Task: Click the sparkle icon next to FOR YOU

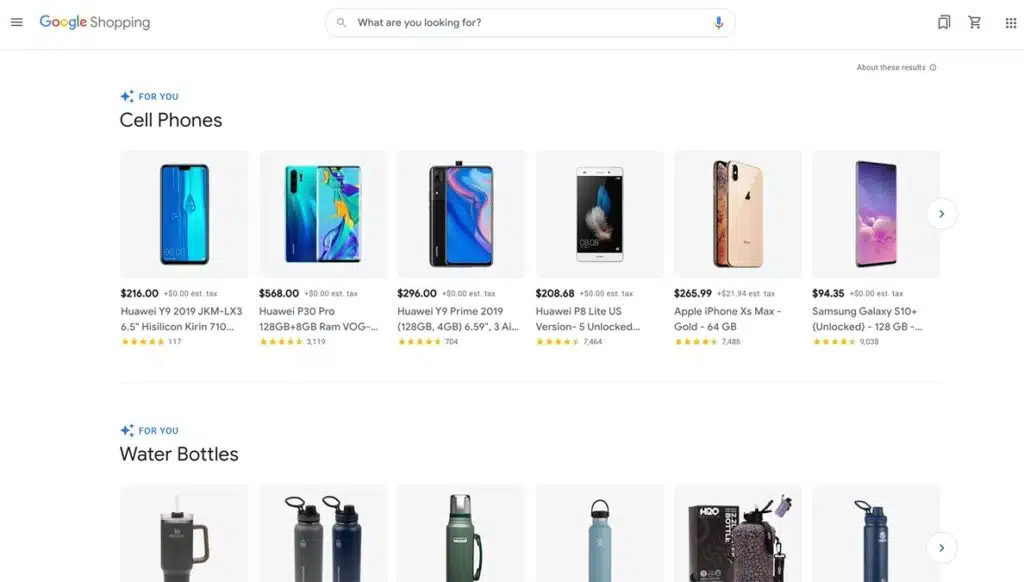Action: pos(126,96)
